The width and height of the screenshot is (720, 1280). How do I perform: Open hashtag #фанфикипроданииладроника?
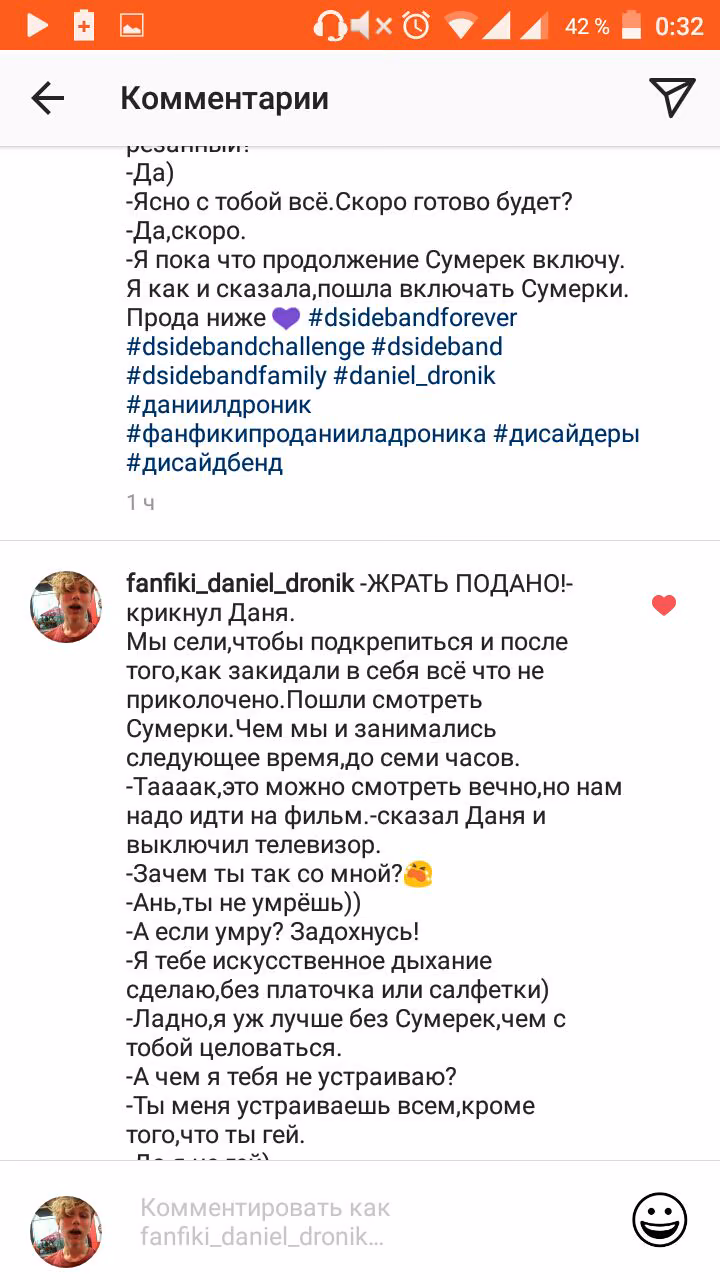[306, 434]
